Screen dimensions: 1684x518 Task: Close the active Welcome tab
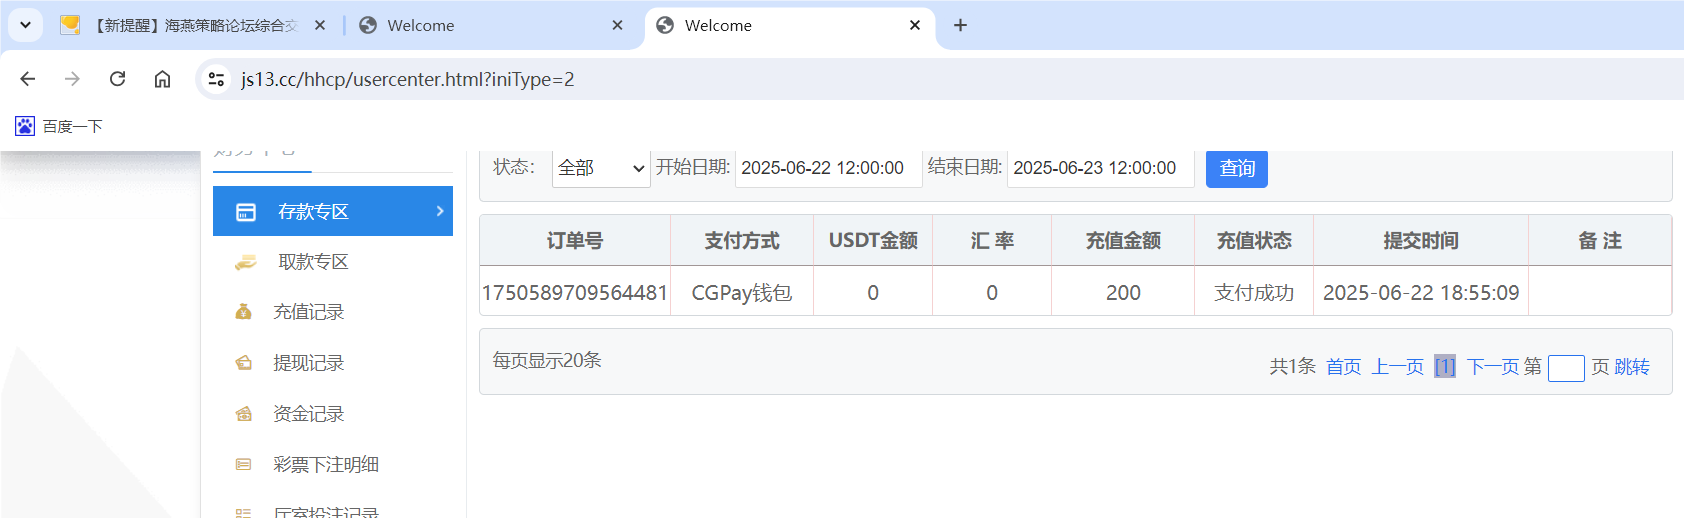tap(915, 25)
